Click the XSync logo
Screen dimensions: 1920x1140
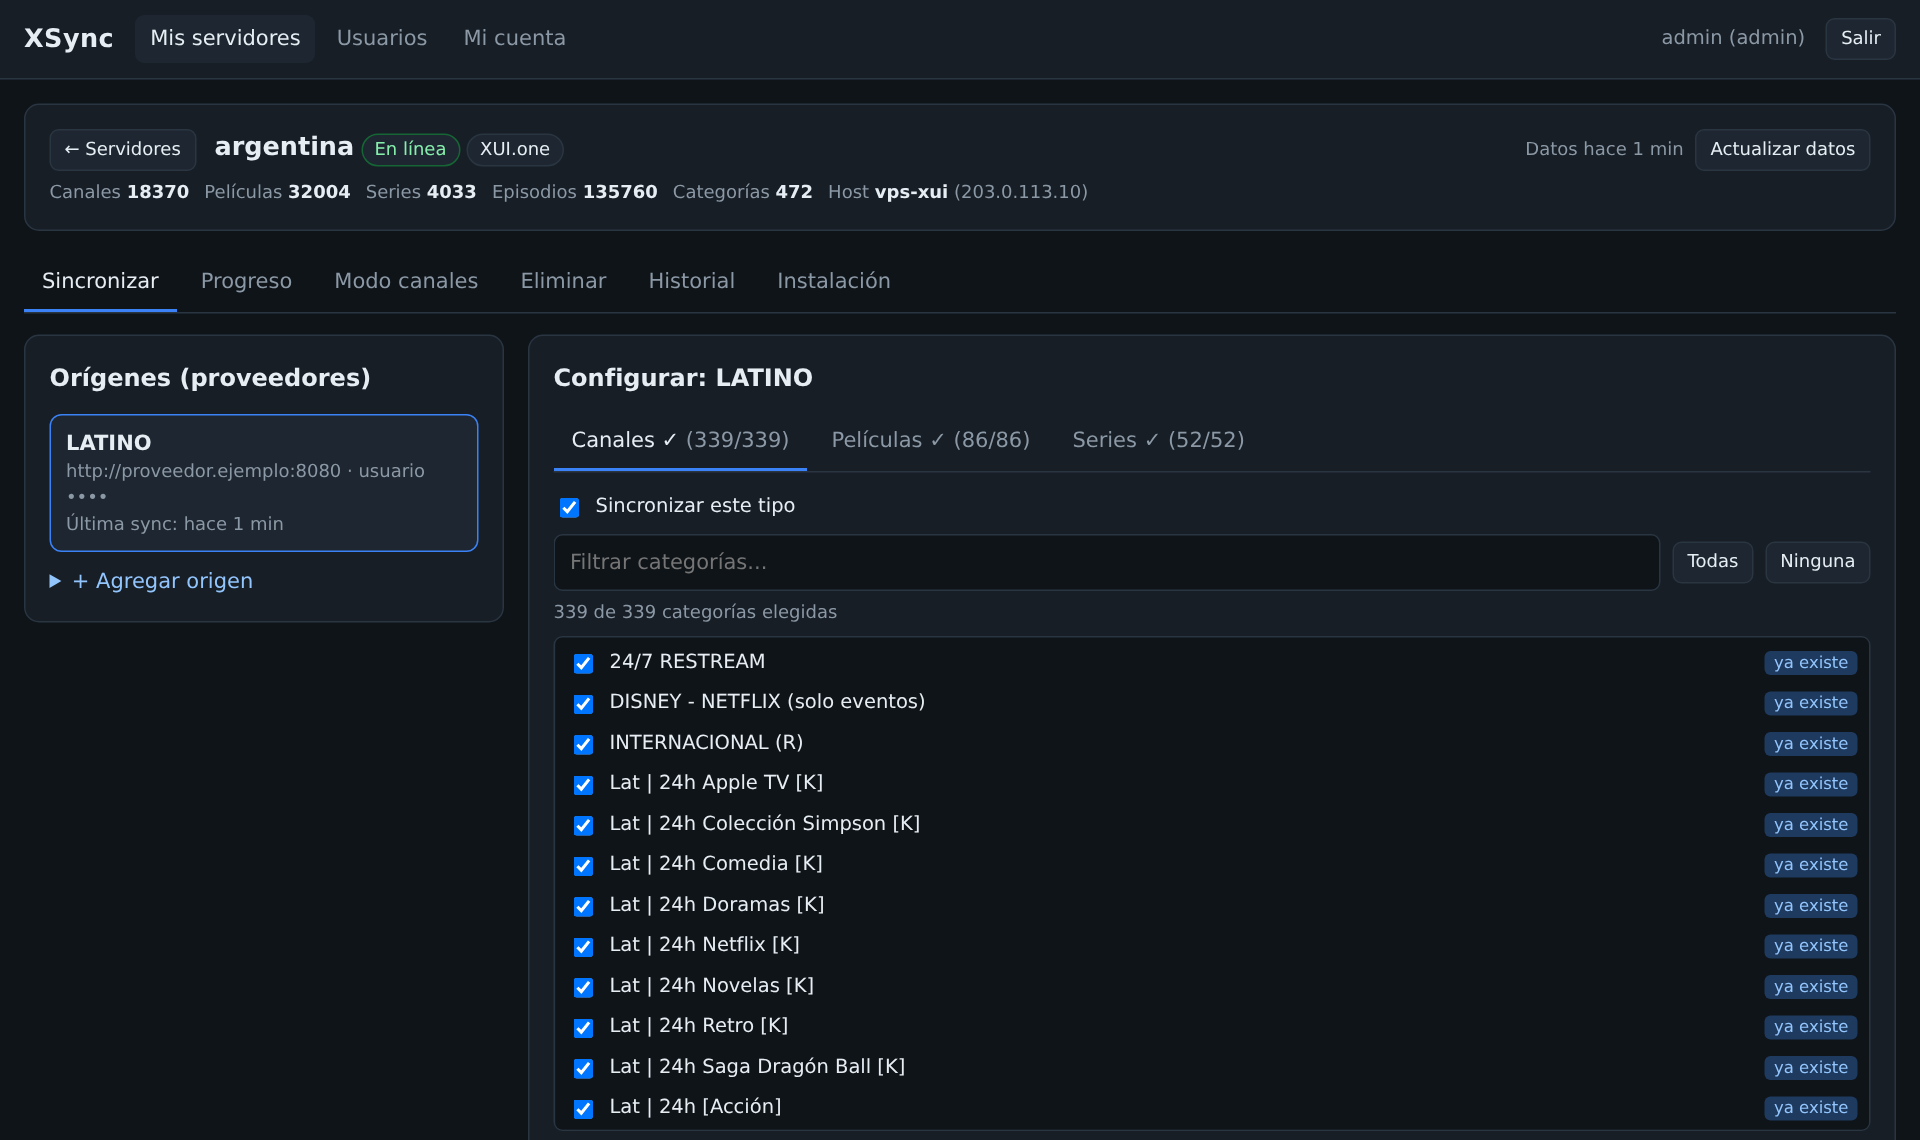pyautogui.click(x=68, y=38)
